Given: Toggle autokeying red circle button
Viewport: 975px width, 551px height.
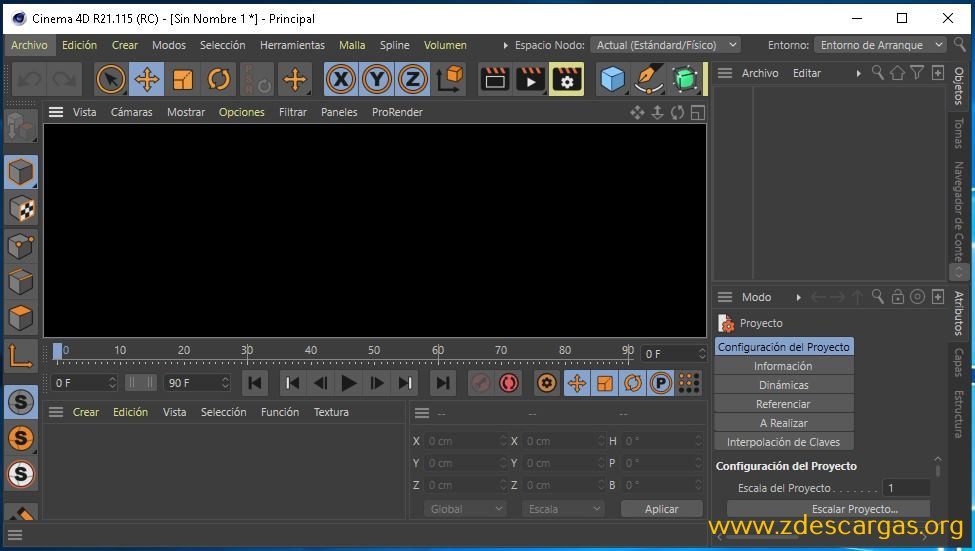Looking at the screenshot, I should pos(509,383).
